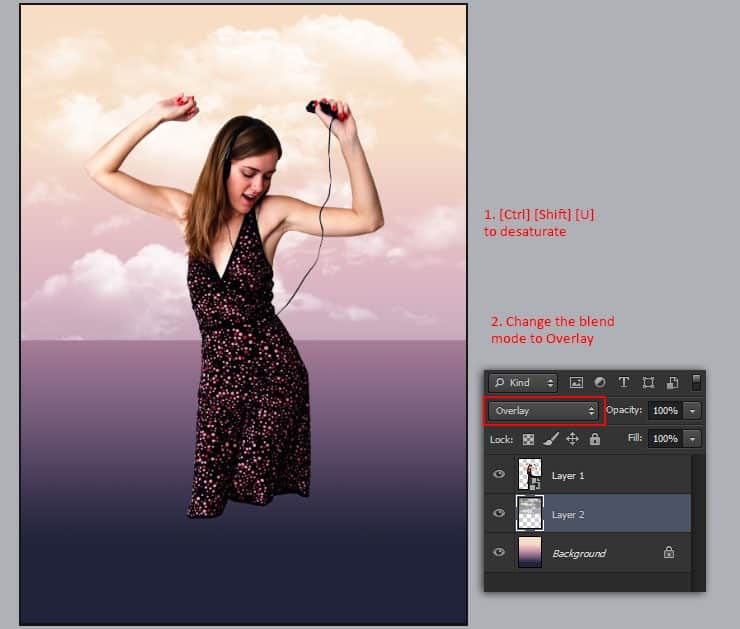The height and width of the screenshot is (629, 740).
Task: Filter layers by smart objects icon
Action: point(672,383)
